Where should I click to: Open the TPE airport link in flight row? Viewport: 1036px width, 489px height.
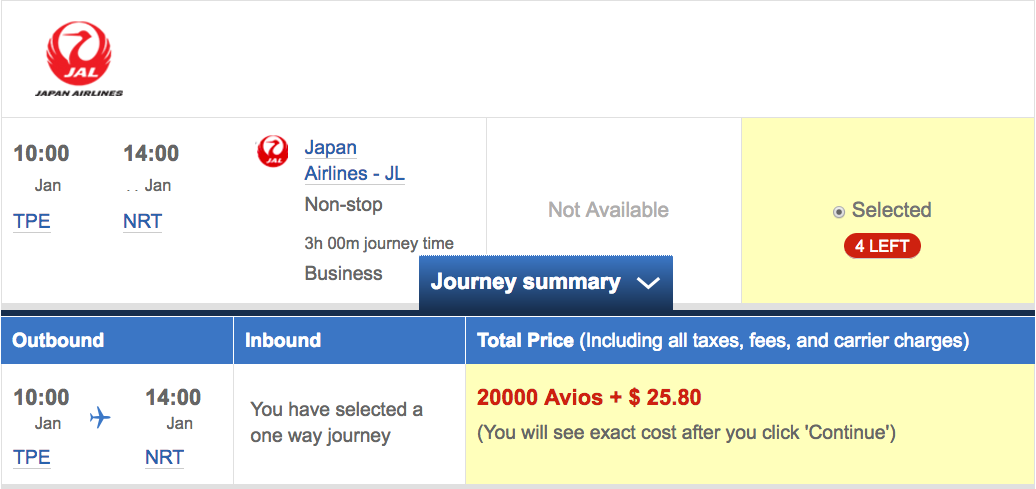pyautogui.click(x=32, y=222)
